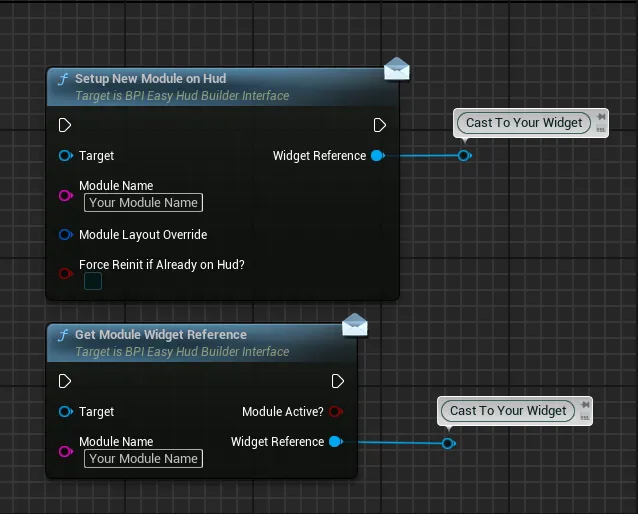Click Widget Reference output pin on Setup New Module
This screenshot has height=514, width=638.
pos(378,155)
